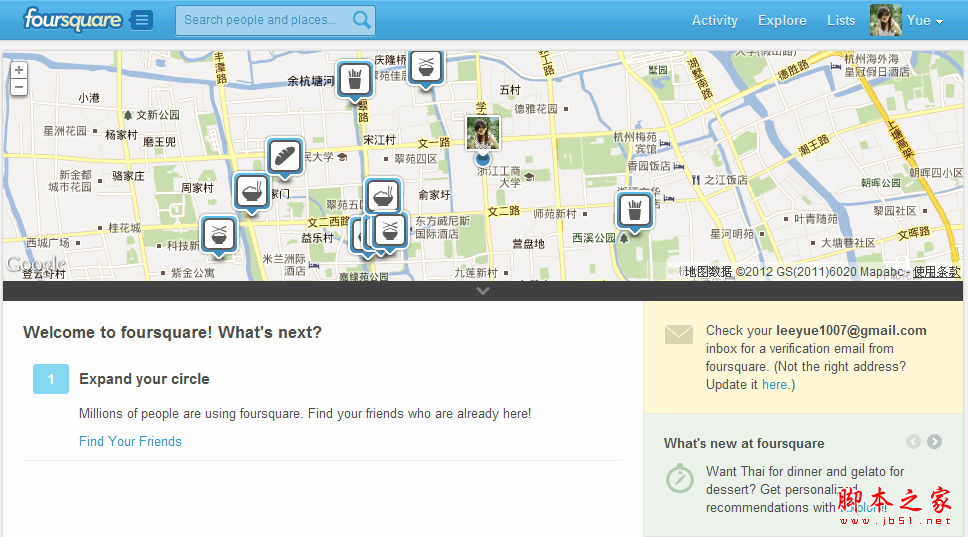Click the foursquare logo

click(72, 20)
